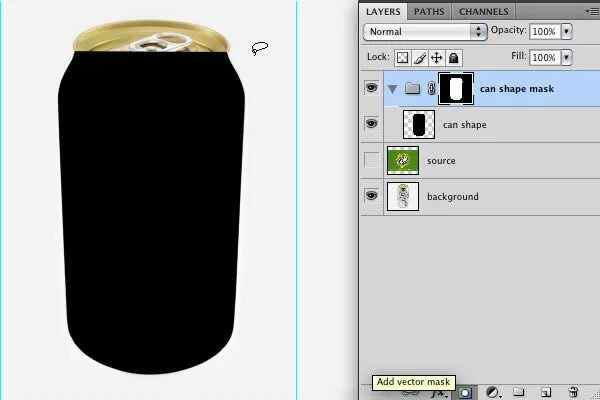Switch to the Paths tab

[x=429, y=12]
